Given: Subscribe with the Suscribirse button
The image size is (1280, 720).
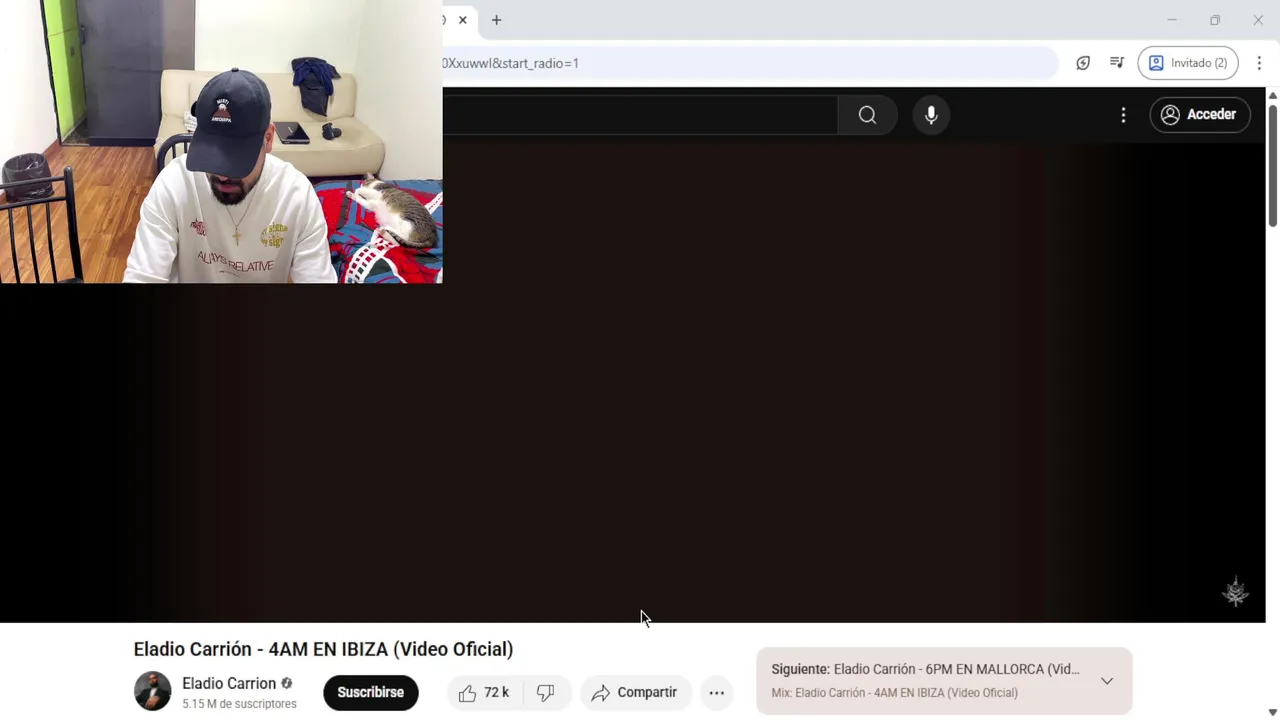Looking at the screenshot, I should tap(370, 692).
